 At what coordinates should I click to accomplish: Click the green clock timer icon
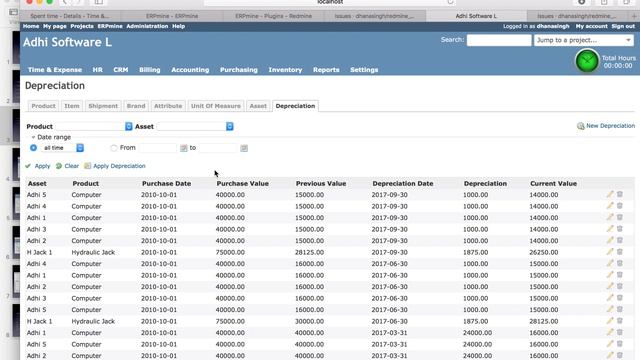click(x=587, y=61)
